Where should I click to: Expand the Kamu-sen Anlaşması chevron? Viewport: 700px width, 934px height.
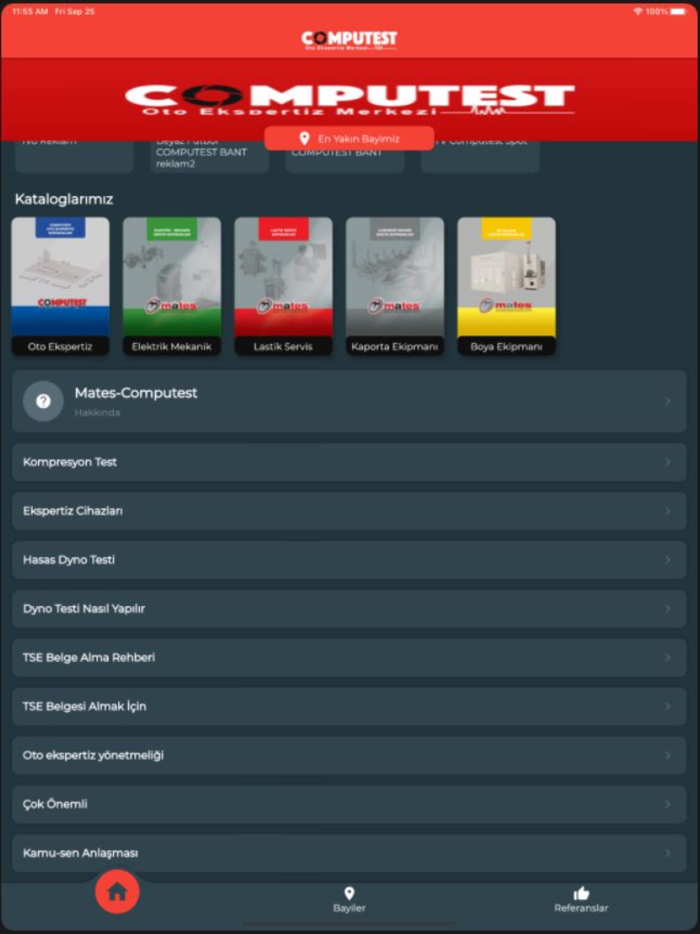pos(668,853)
